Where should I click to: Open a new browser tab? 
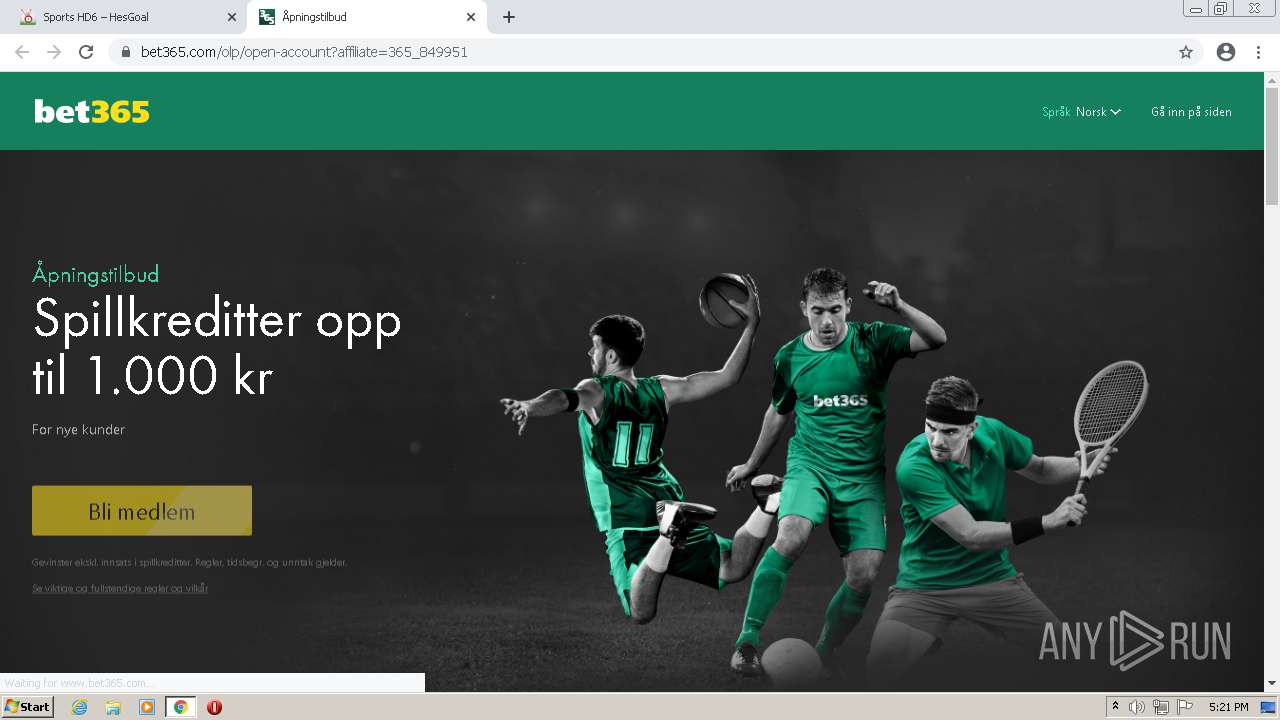508,17
